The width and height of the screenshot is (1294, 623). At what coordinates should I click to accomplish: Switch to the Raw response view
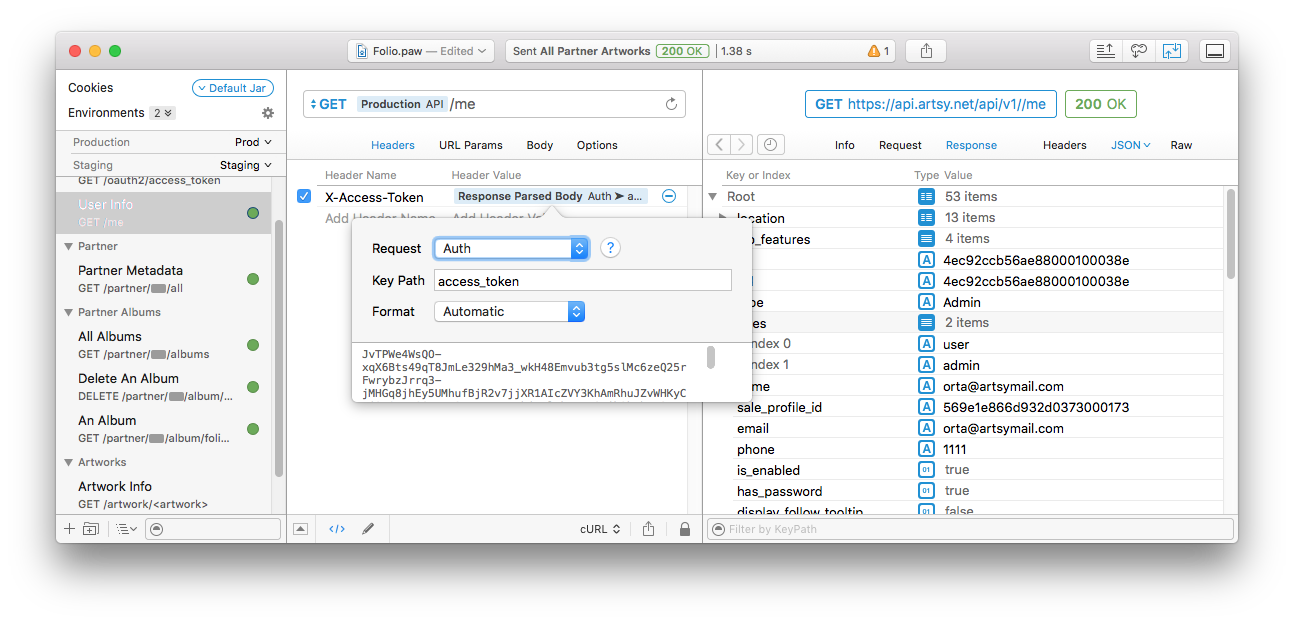1182,145
